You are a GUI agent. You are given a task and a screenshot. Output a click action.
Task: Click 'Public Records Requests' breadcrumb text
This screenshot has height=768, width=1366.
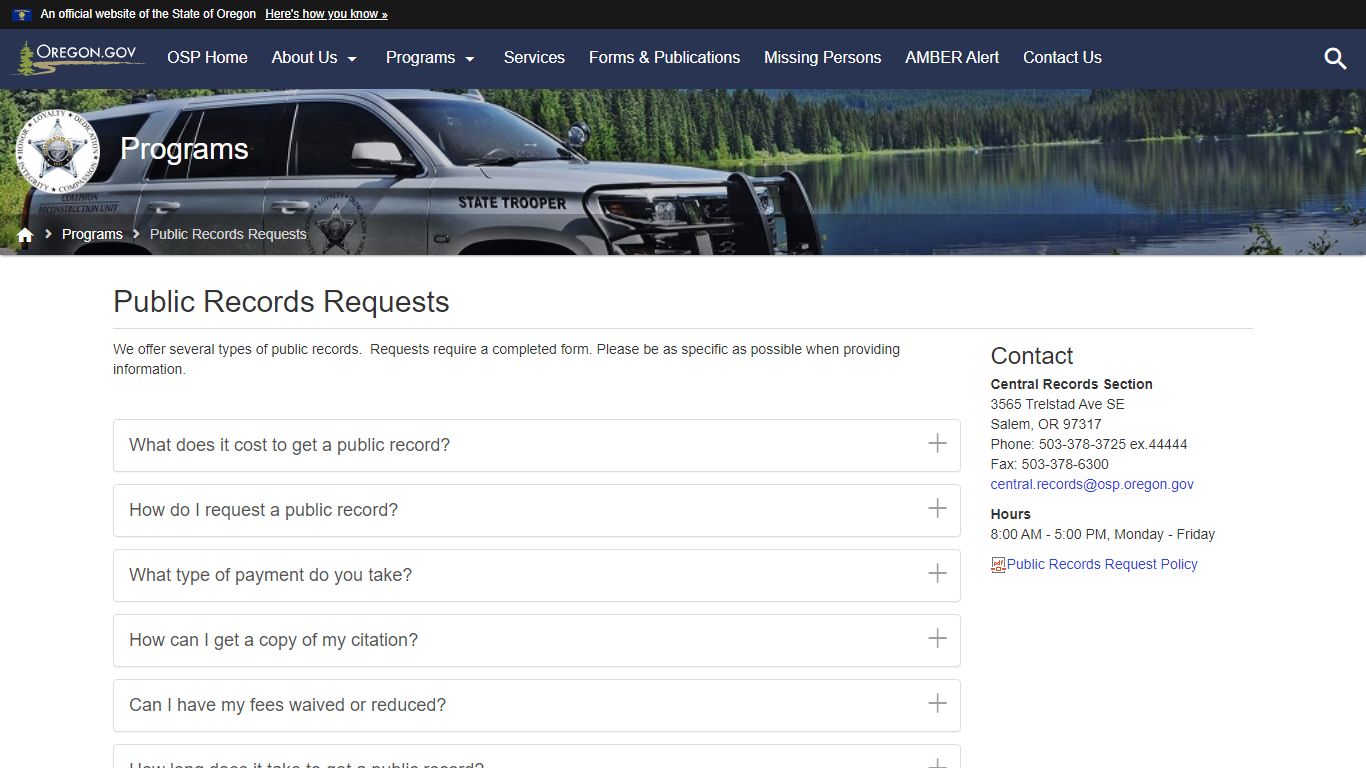[x=228, y=234]
